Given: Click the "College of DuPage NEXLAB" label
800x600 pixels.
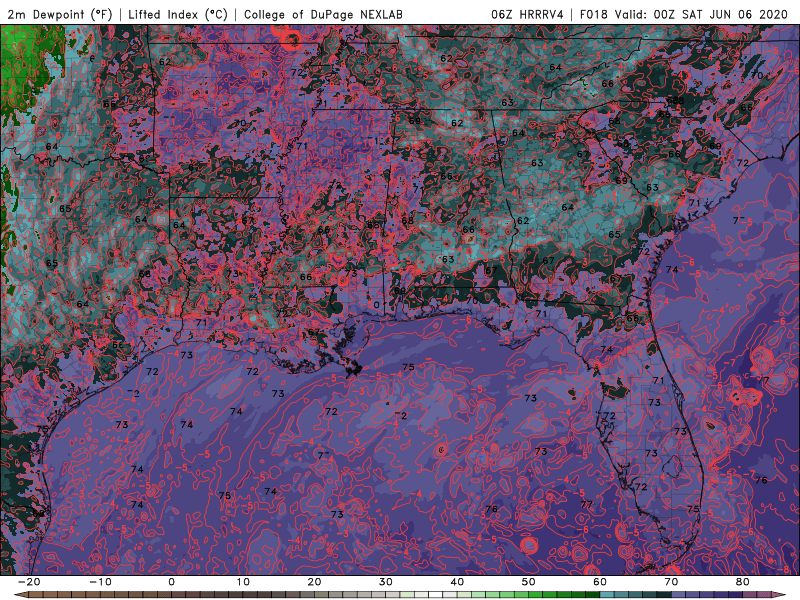Looking at the screenshot, I should tap(323, 15).
